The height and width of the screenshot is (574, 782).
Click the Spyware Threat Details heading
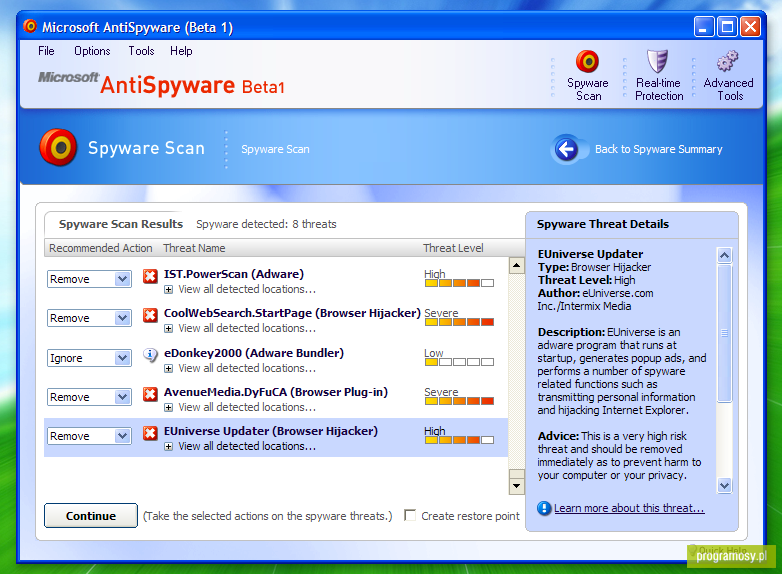[x=602, y=224]
